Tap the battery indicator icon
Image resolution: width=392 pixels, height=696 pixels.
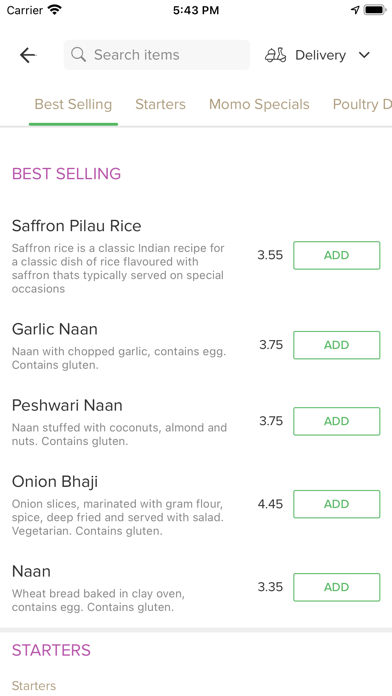point(375,10)
